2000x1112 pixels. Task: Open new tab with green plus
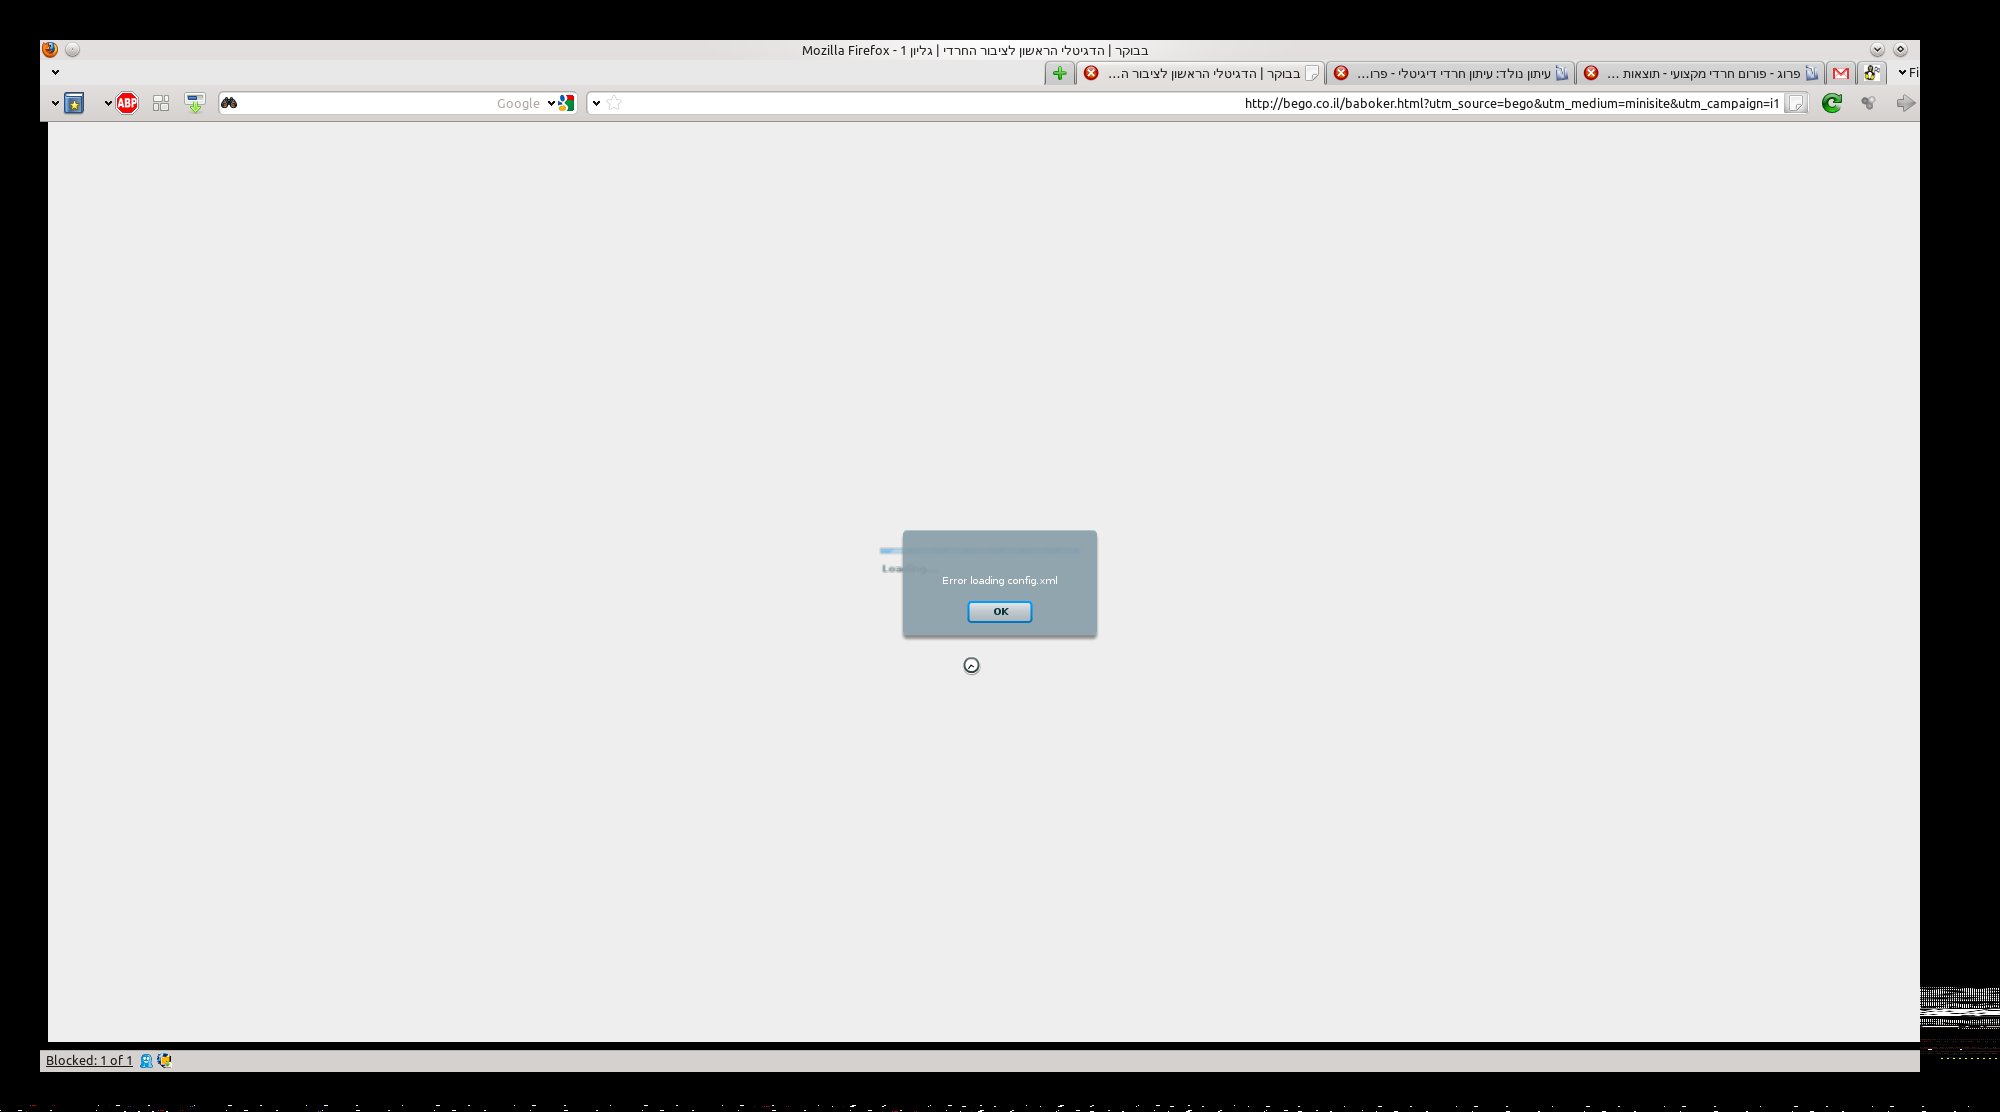tap(1059, 73)
